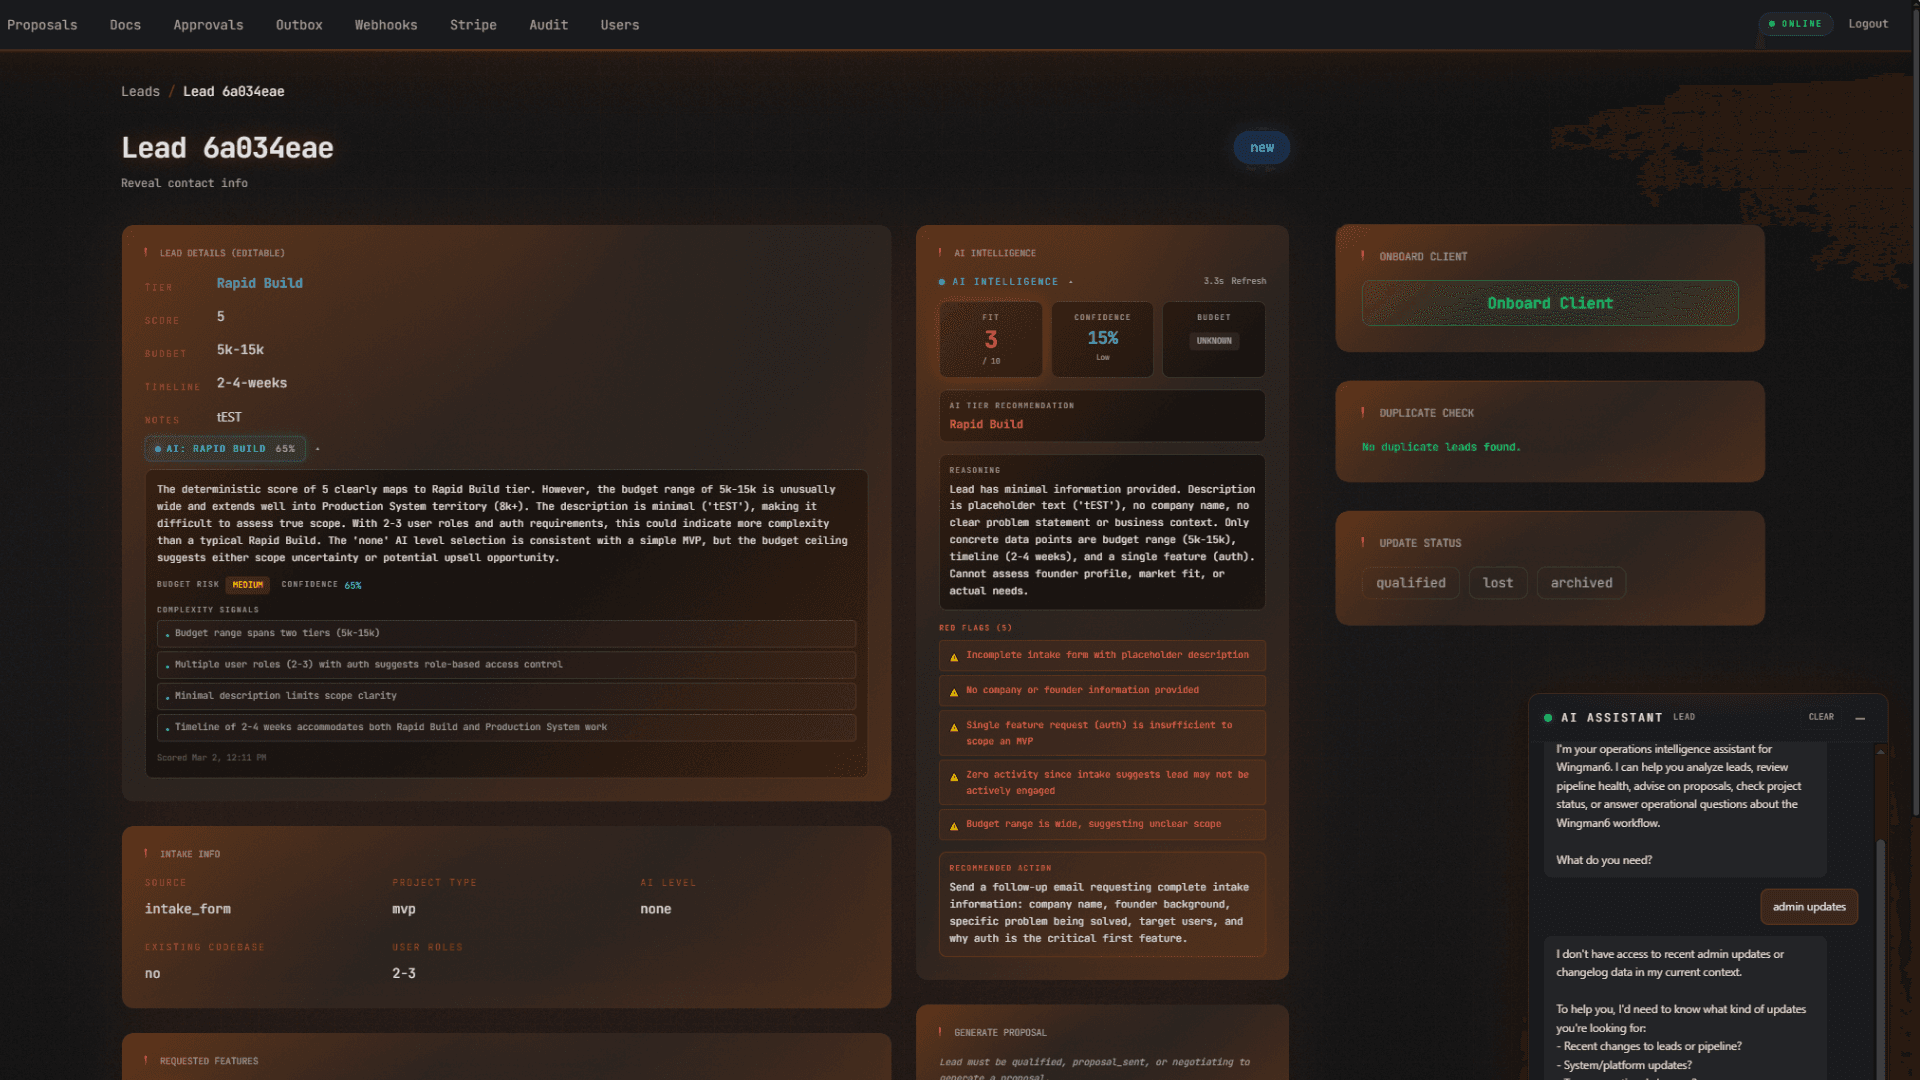The image size is (1920, 1080).
Task: Click the alert icon next to DUPLICATE CHECK
Action: click(x=1362, y=412)
